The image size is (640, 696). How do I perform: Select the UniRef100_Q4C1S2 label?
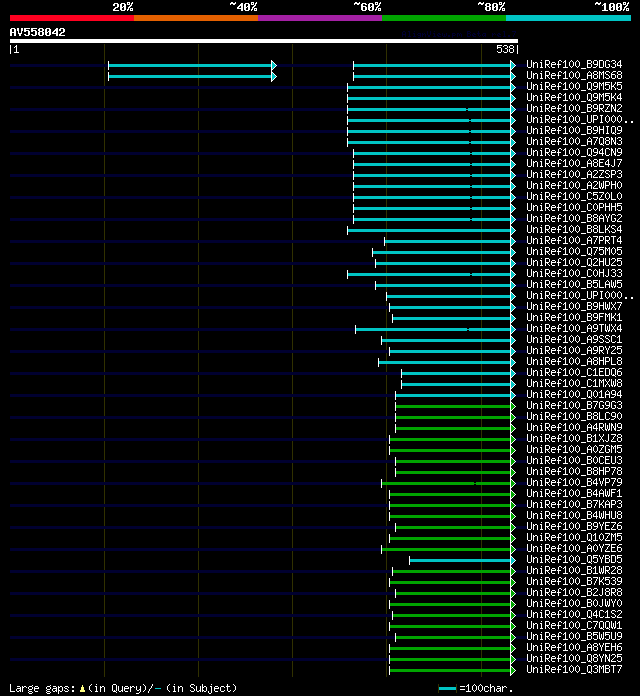(574, 614)
